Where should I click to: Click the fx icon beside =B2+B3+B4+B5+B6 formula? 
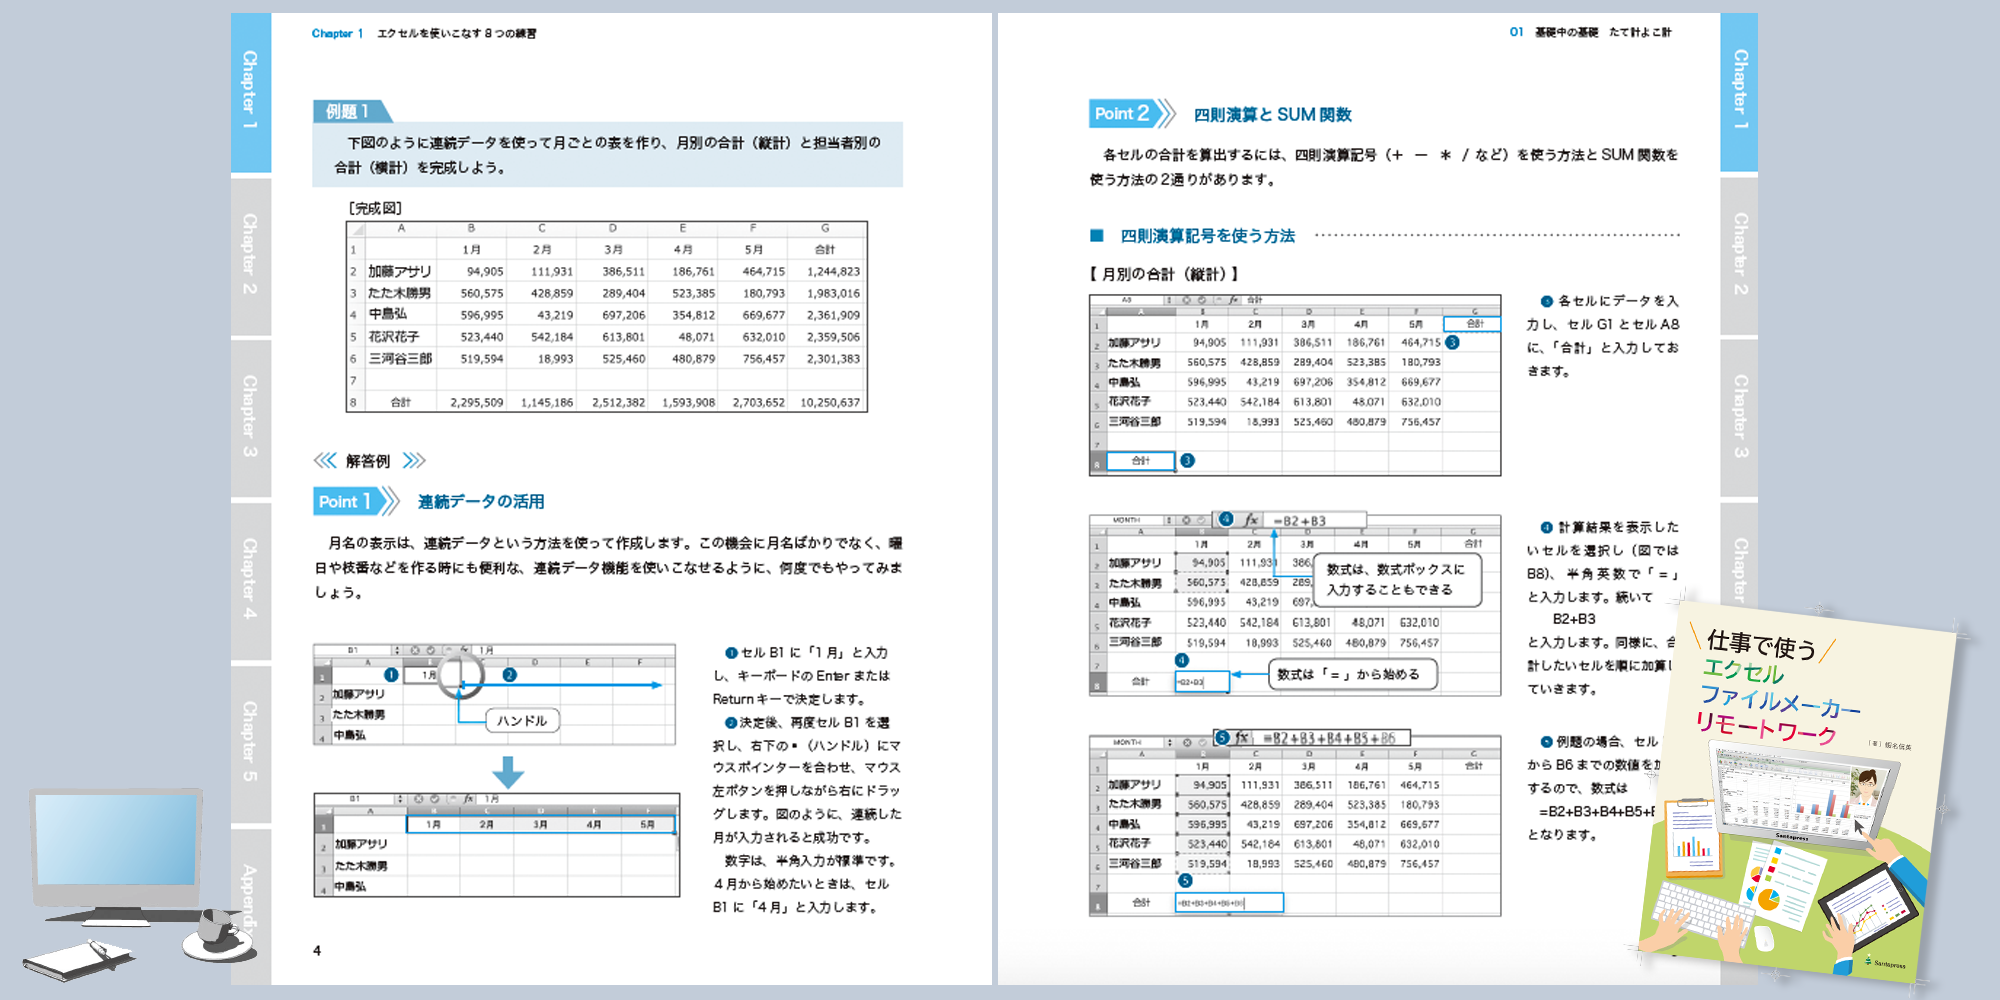pos(1242,738)
